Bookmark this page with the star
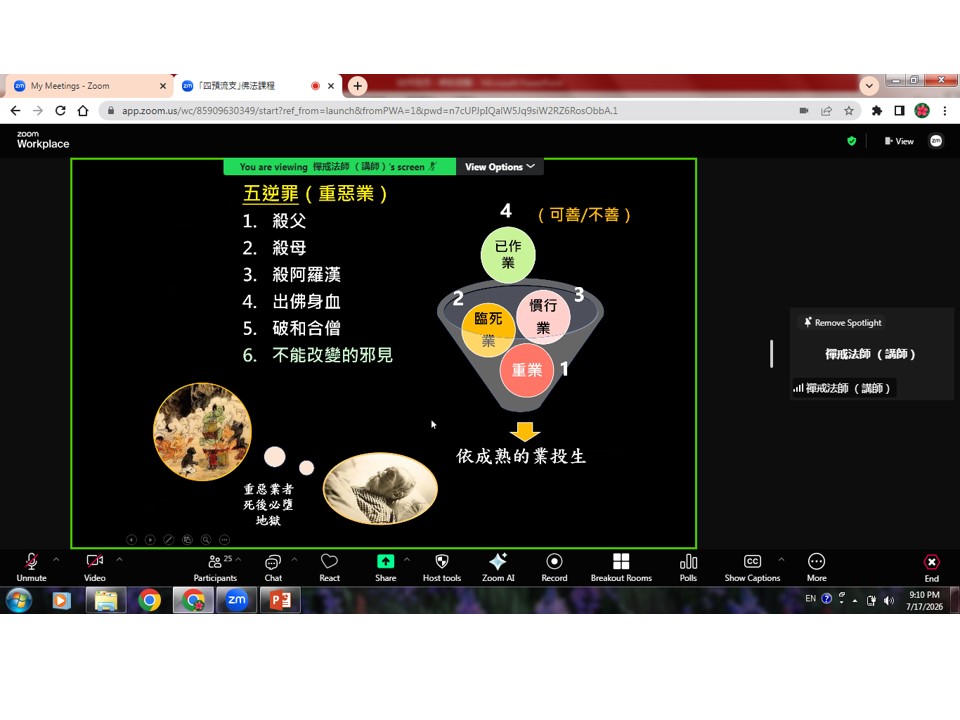The height and width of the screenshot is (720, 960). click(849, 111)
